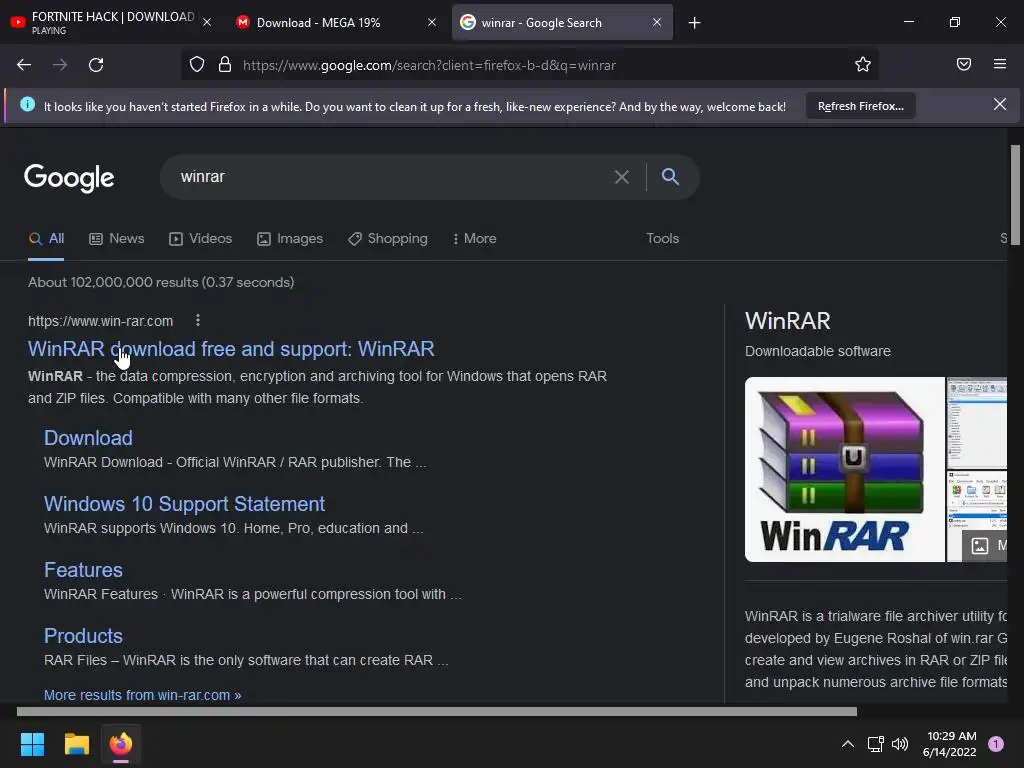This screenshot has width=1024, height=768.
Task: Open the Features sitelink
Action: click(83, 569)
